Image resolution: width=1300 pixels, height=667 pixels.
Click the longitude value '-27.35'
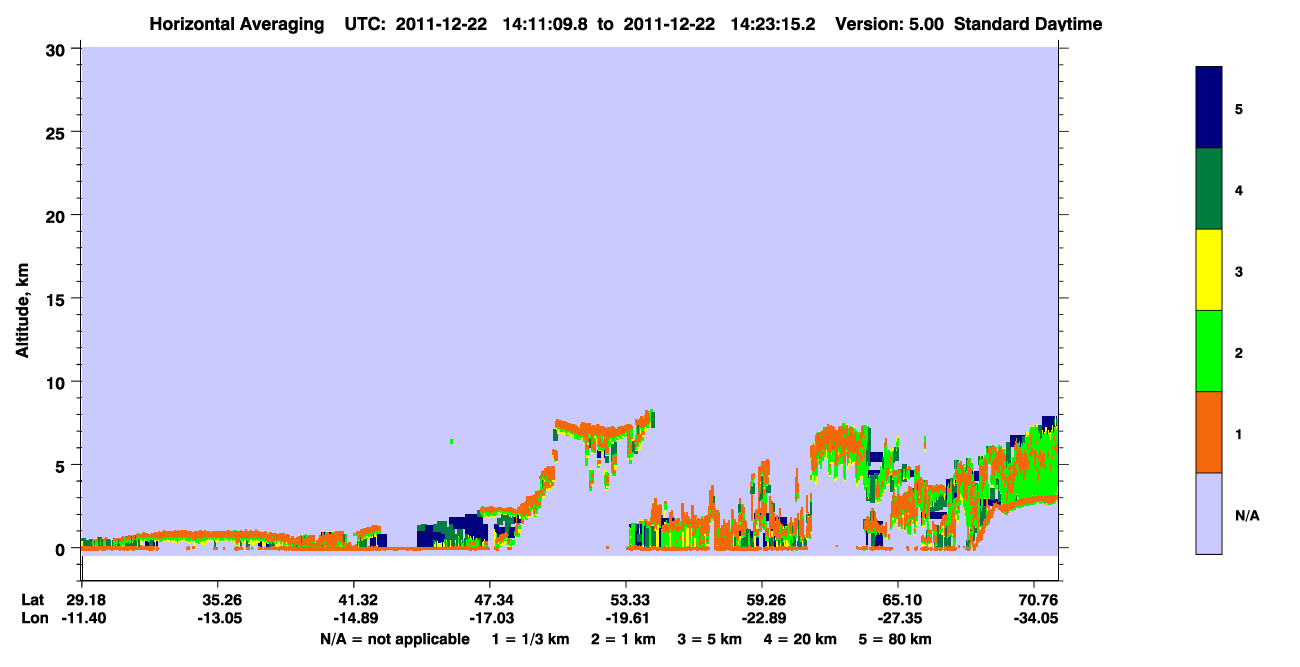898,619
